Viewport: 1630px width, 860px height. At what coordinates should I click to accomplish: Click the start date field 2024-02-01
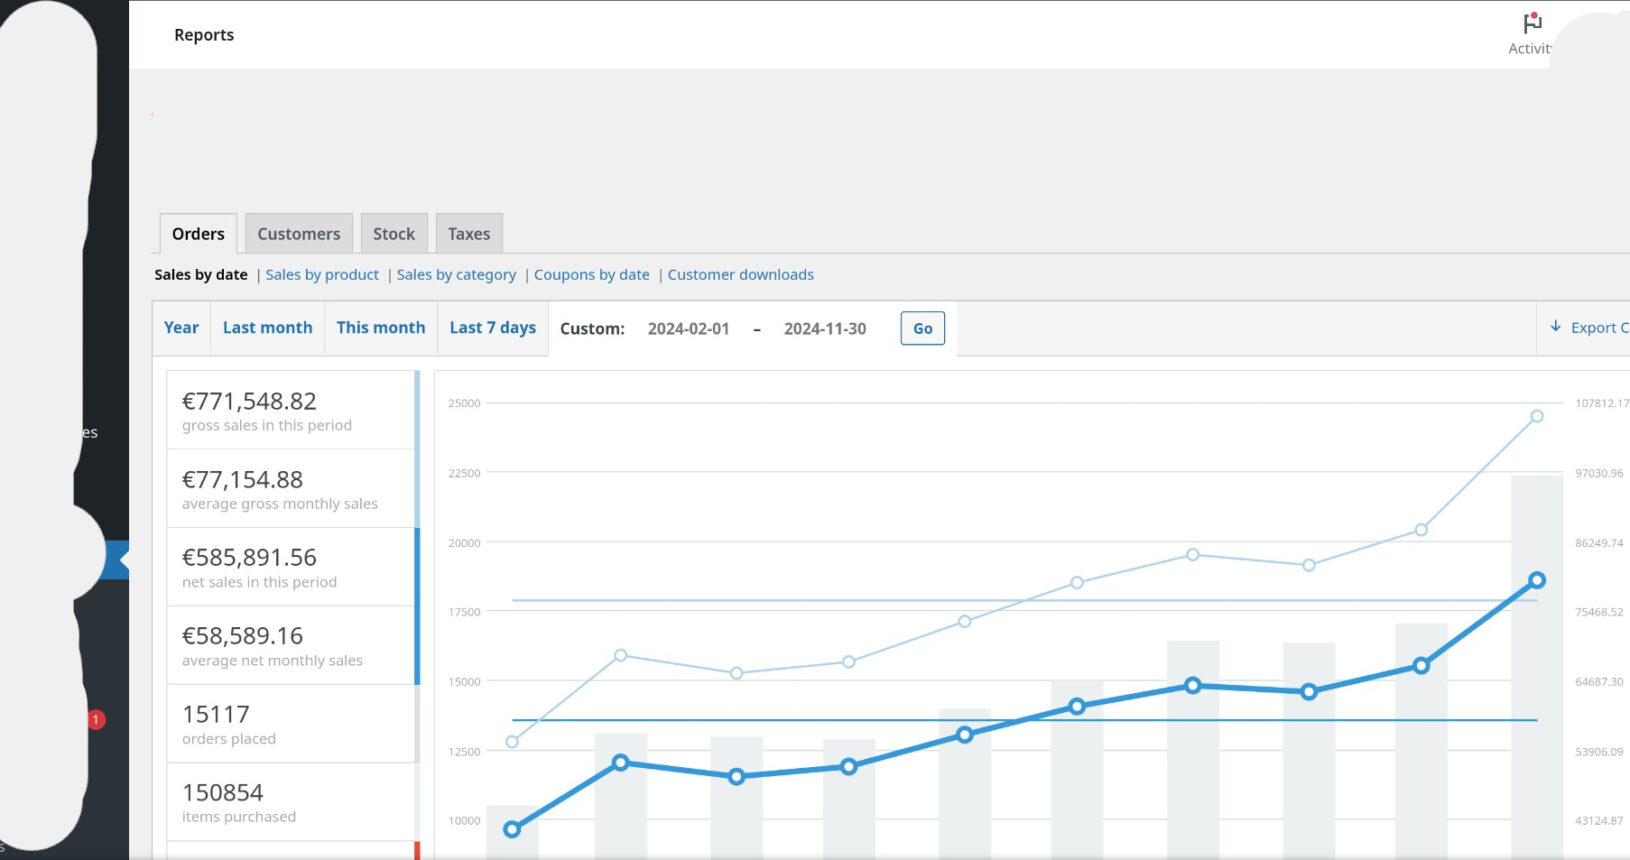click(x=688, y=329)
